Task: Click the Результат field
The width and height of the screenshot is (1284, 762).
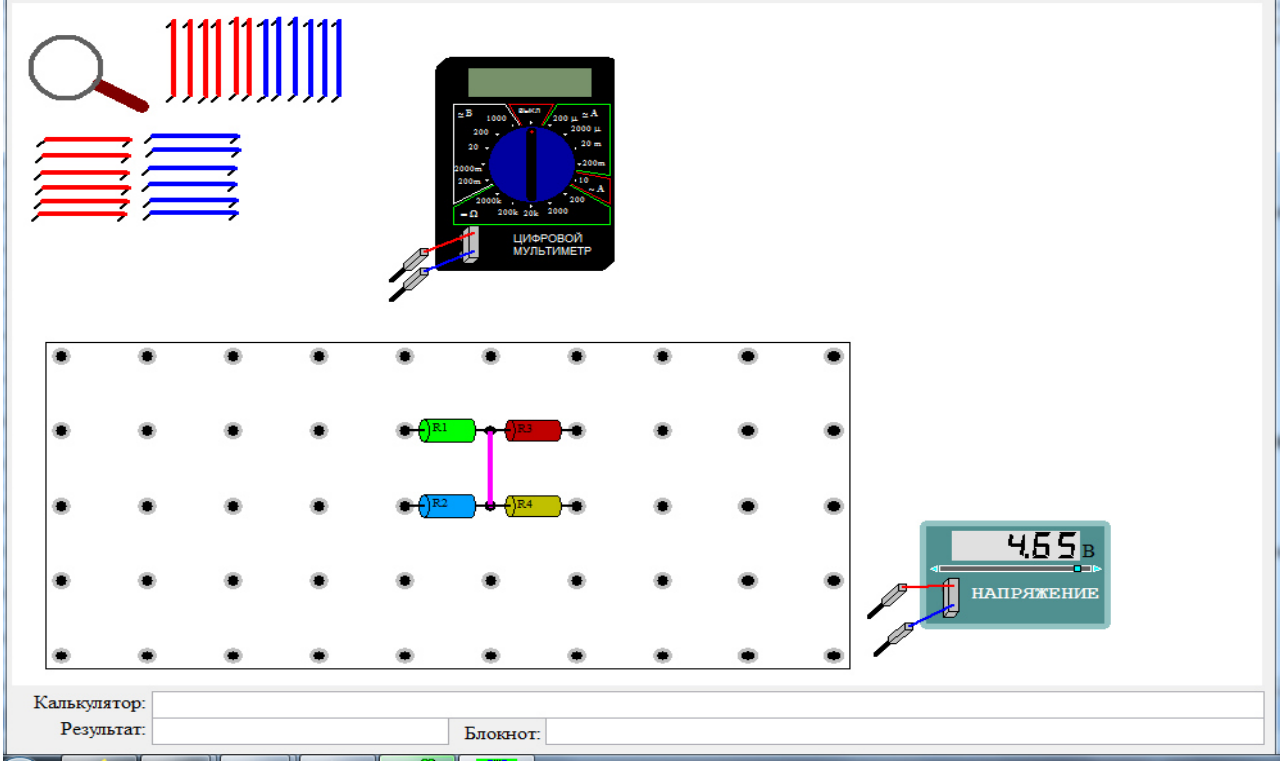Action: click(300, 731)
